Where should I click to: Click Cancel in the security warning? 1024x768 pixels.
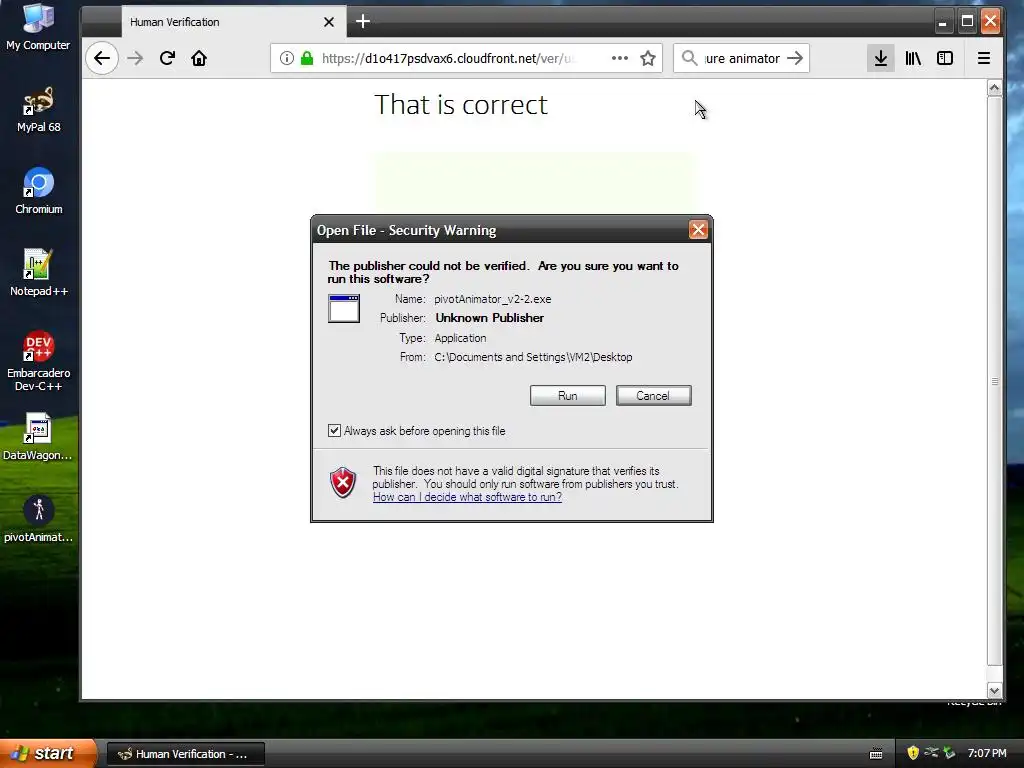pos(653,396)
